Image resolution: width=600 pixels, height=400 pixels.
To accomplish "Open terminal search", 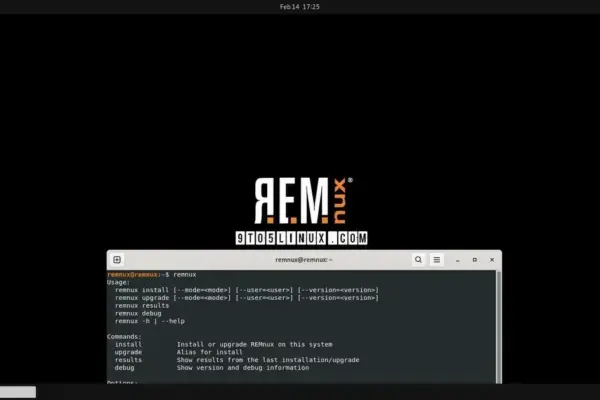I will tap(418, 260).
